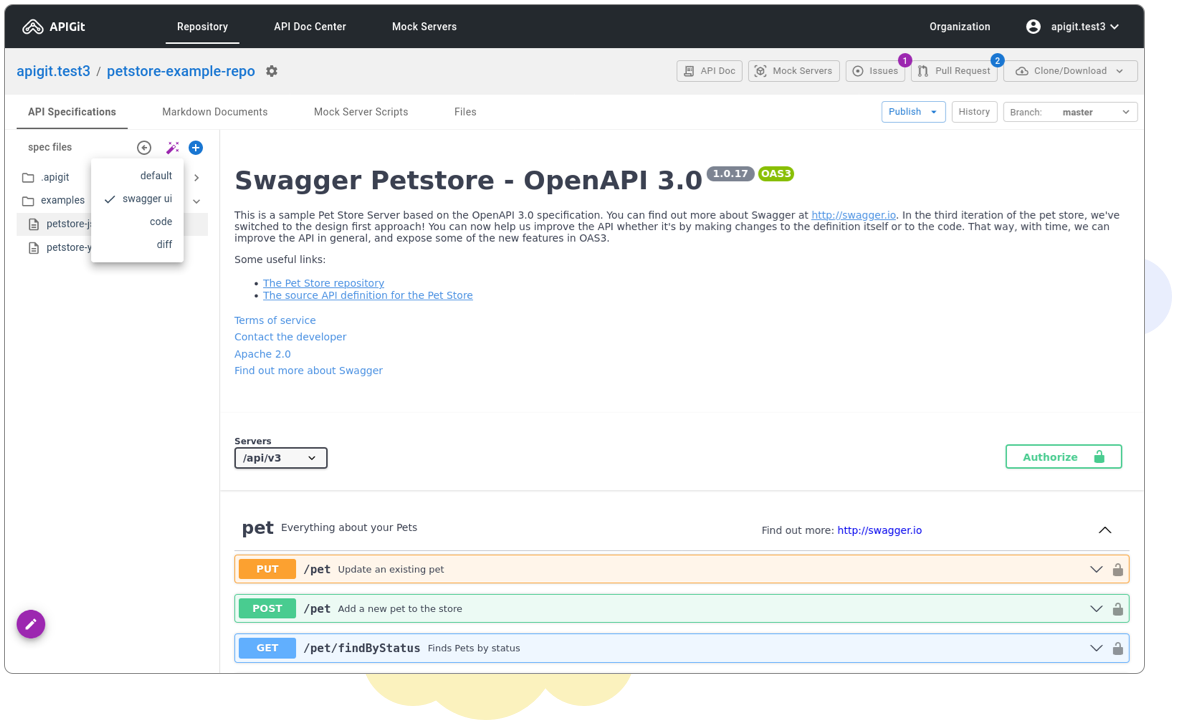Click the examples folder icon
The image size is (1200, 727).
click(x=28, y=200)
